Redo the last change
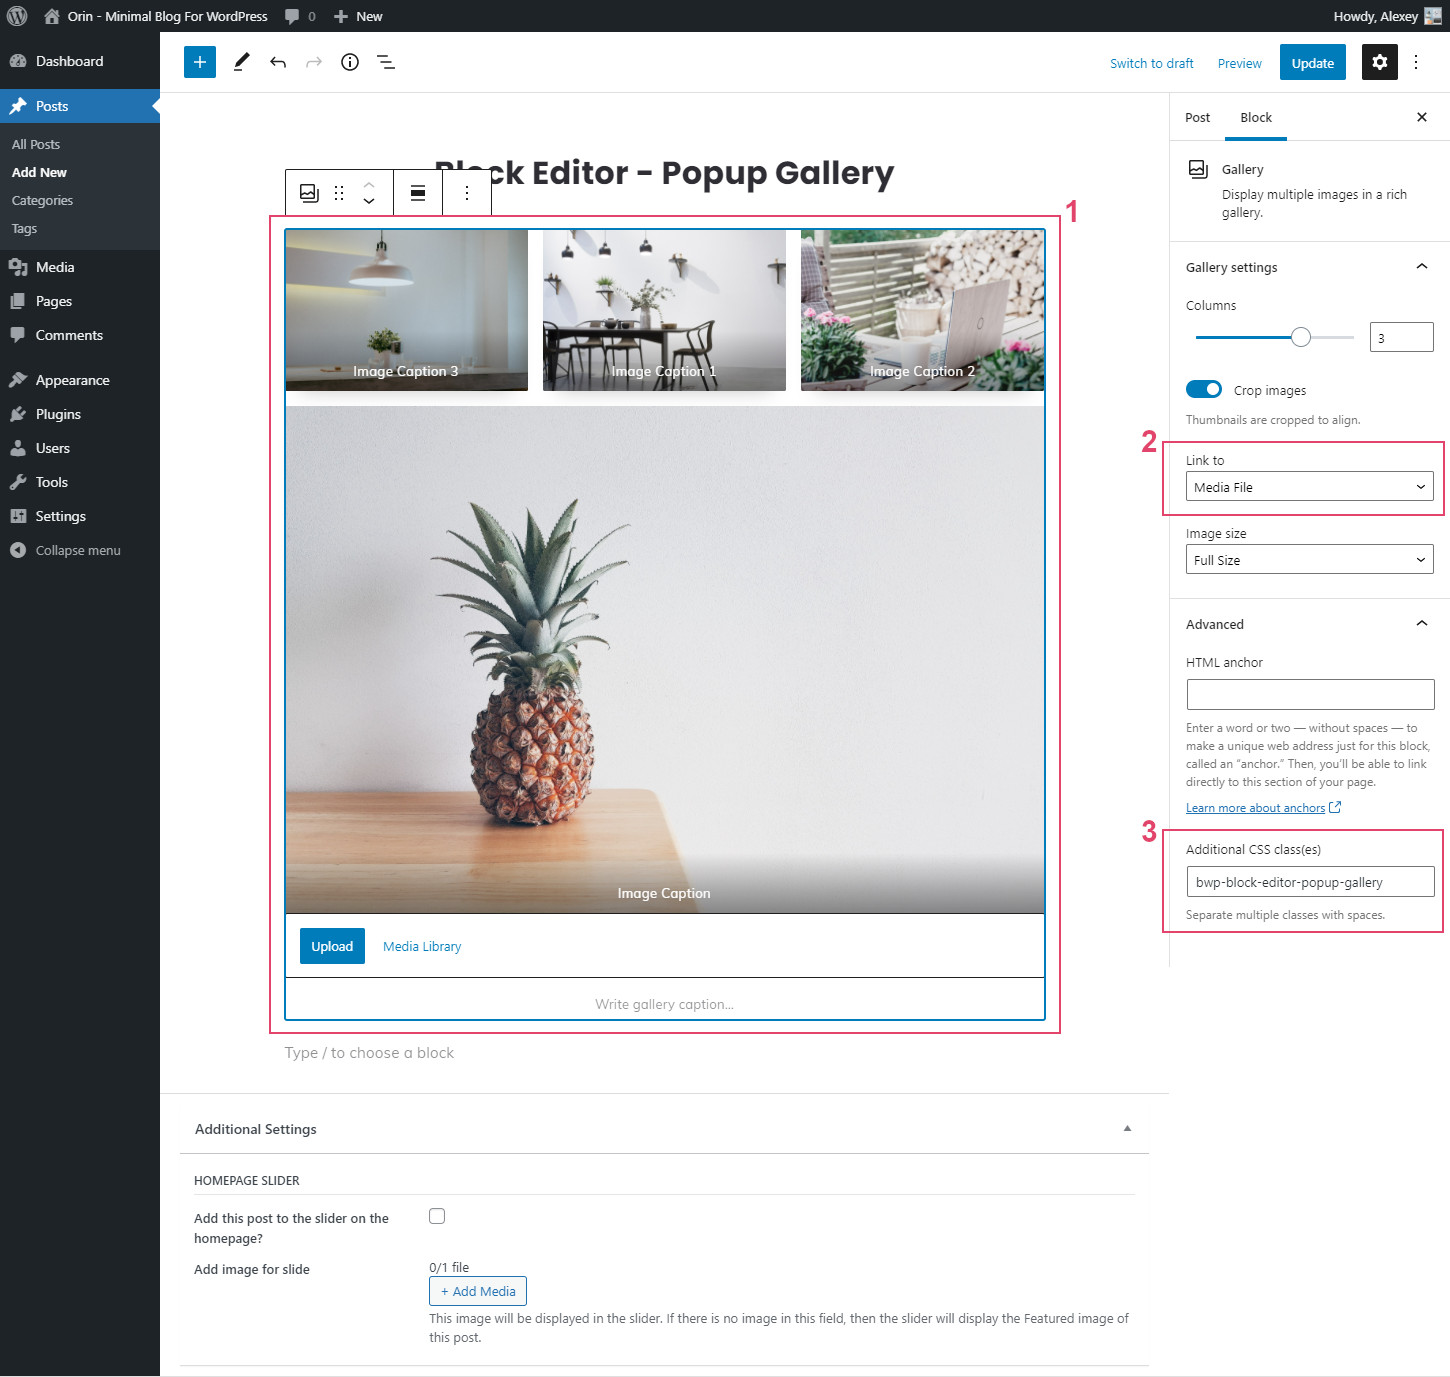 [x=314, y=62]
